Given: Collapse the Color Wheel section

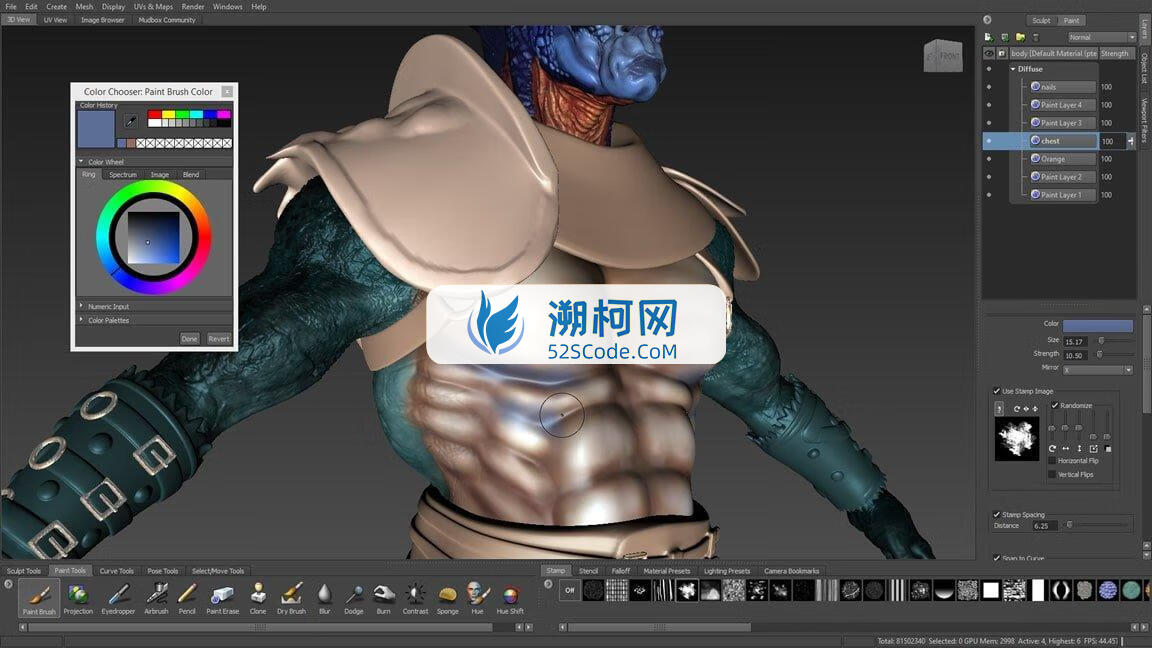Looking at the screenshot, I should pyautogui.click(x=82, y=162).
